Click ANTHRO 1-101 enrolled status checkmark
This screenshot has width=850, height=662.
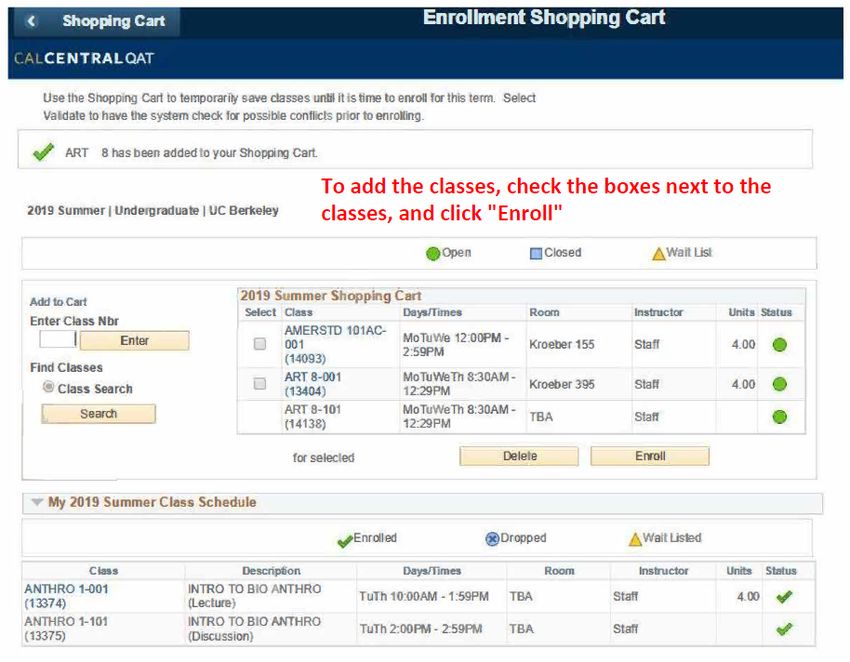[x=784, y=629]
